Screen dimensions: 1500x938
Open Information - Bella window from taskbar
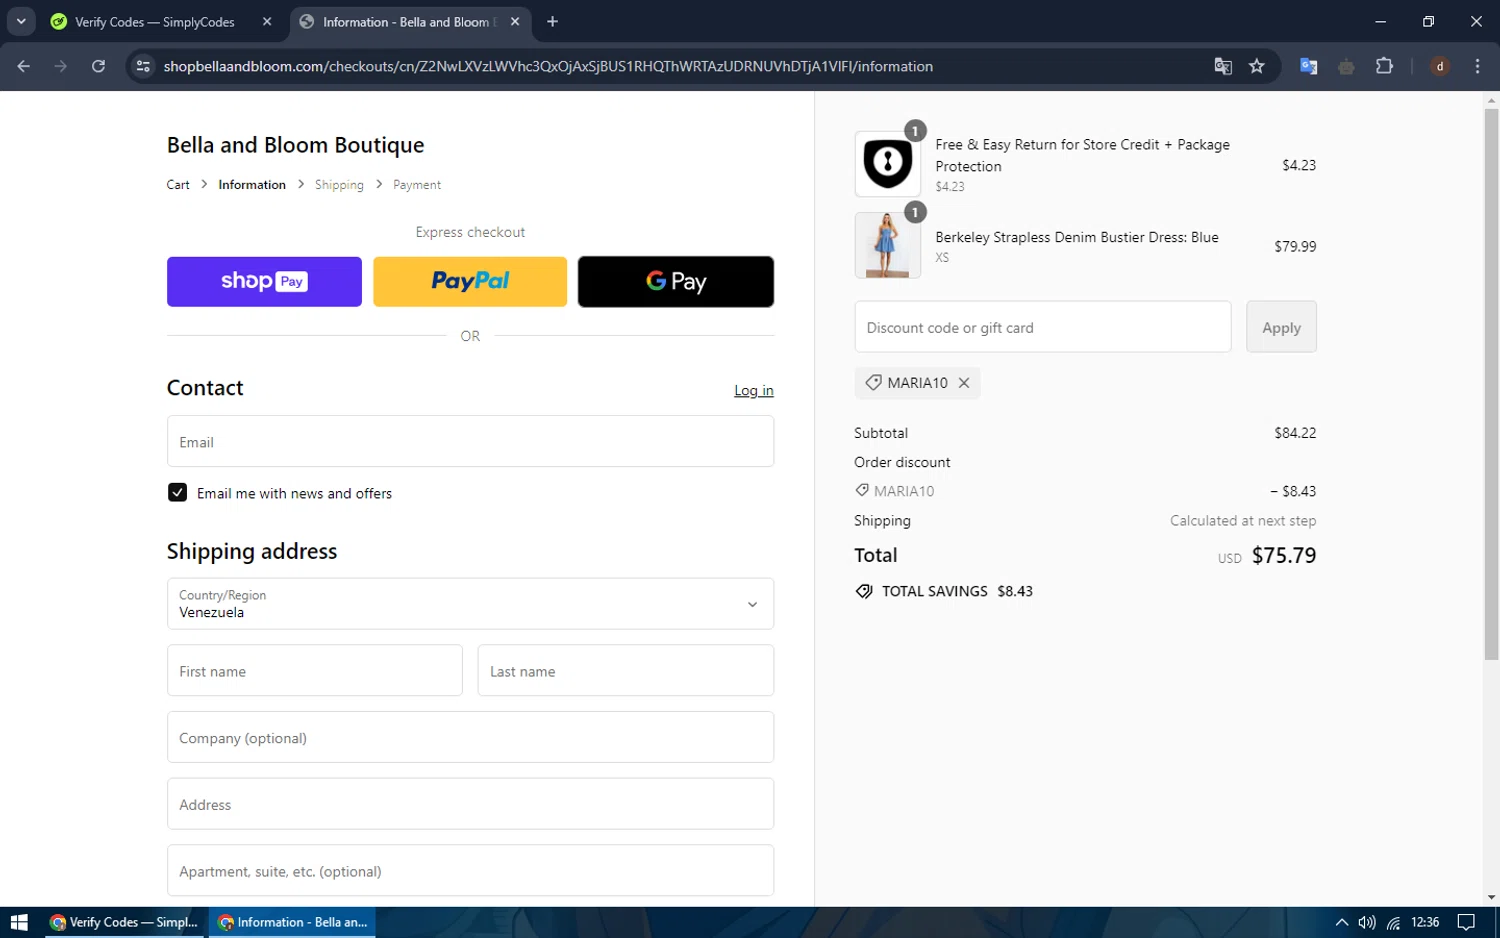(293, 922)
